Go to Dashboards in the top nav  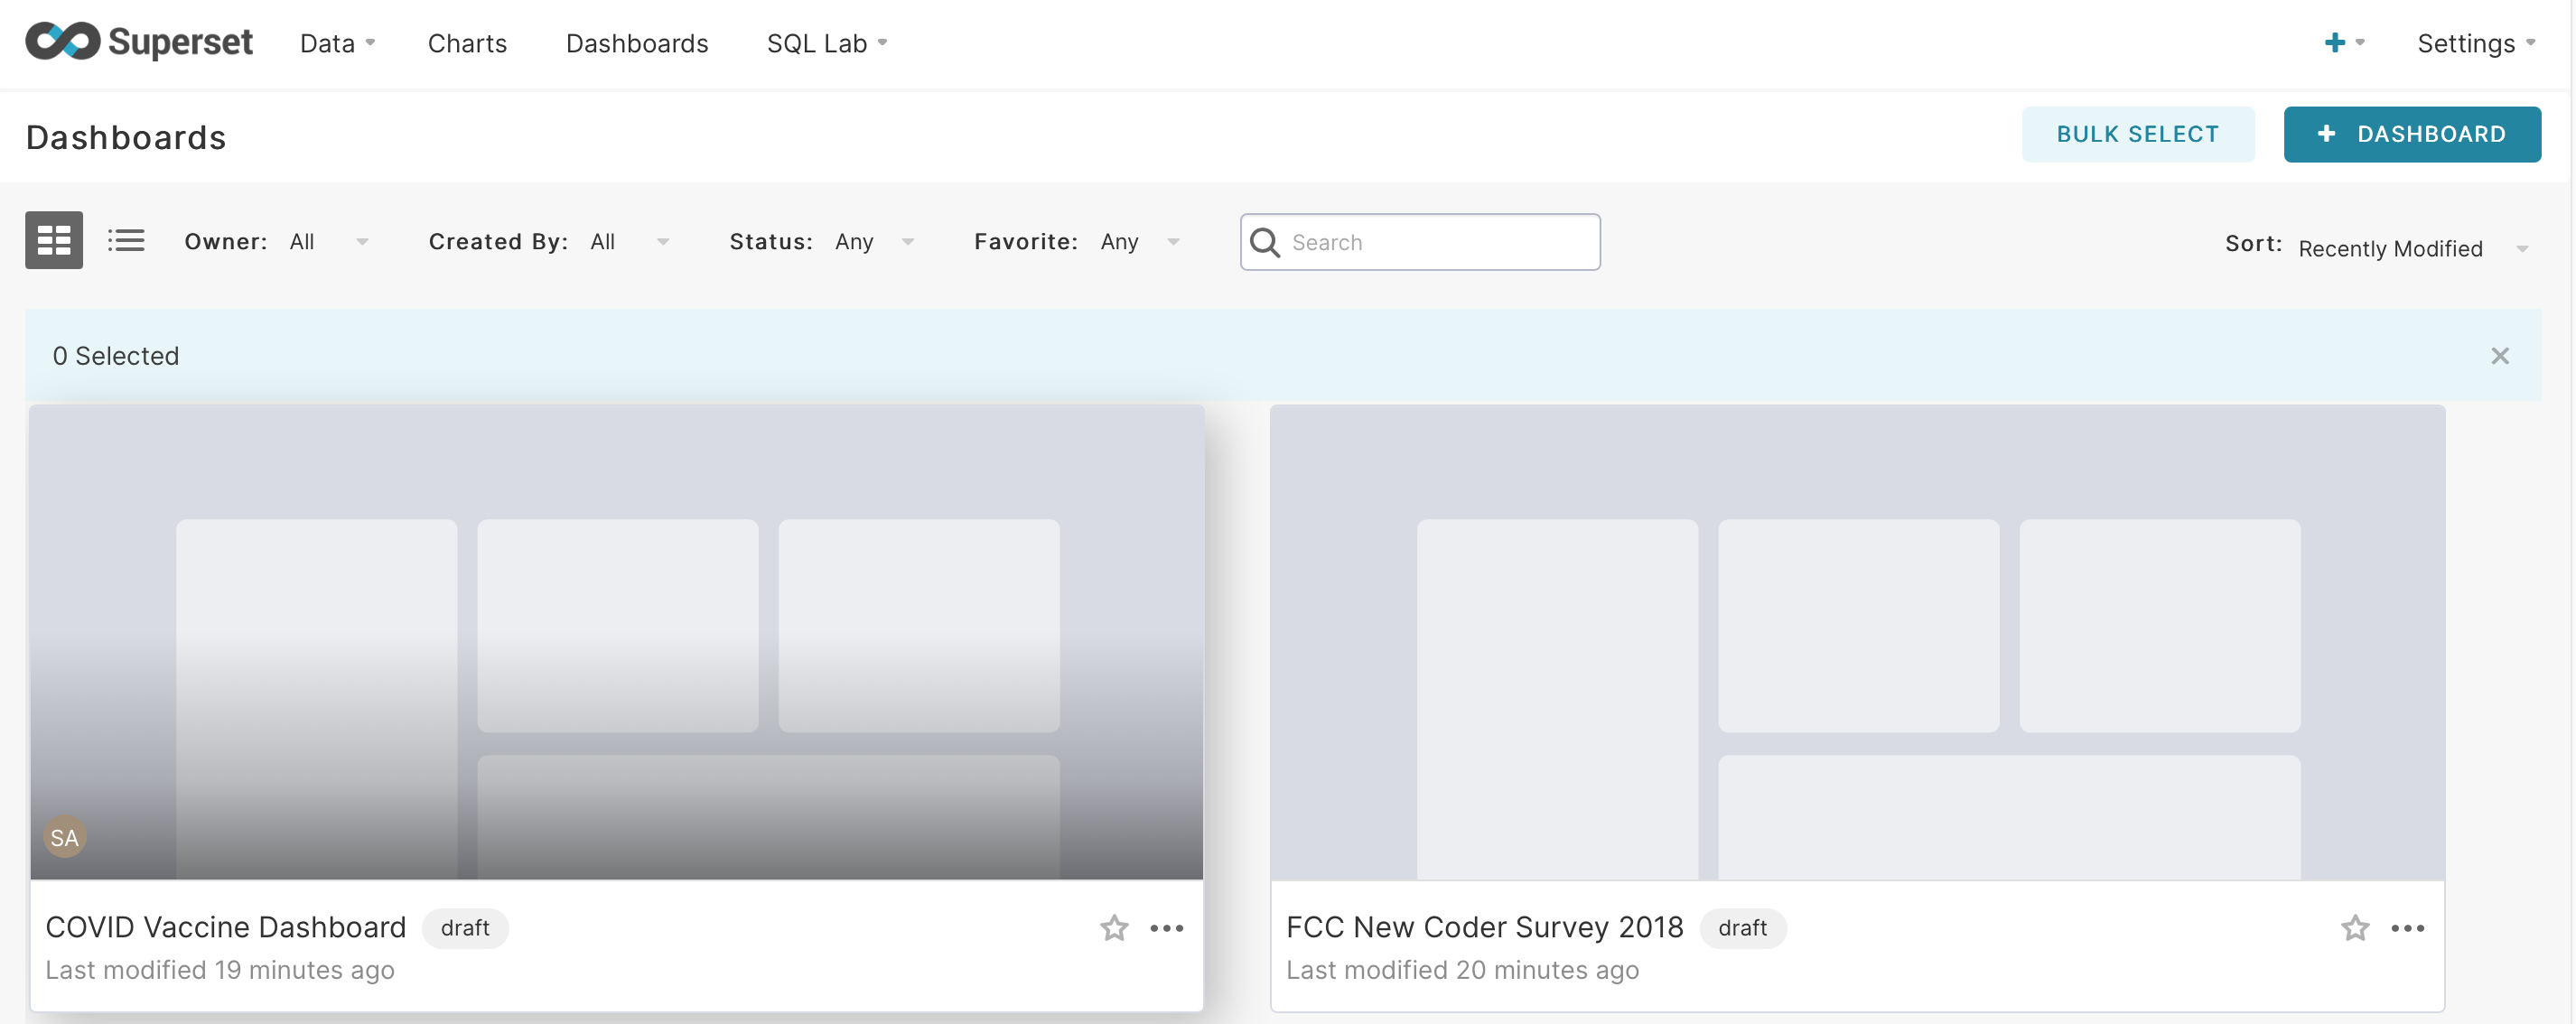[x=637, y=43]
